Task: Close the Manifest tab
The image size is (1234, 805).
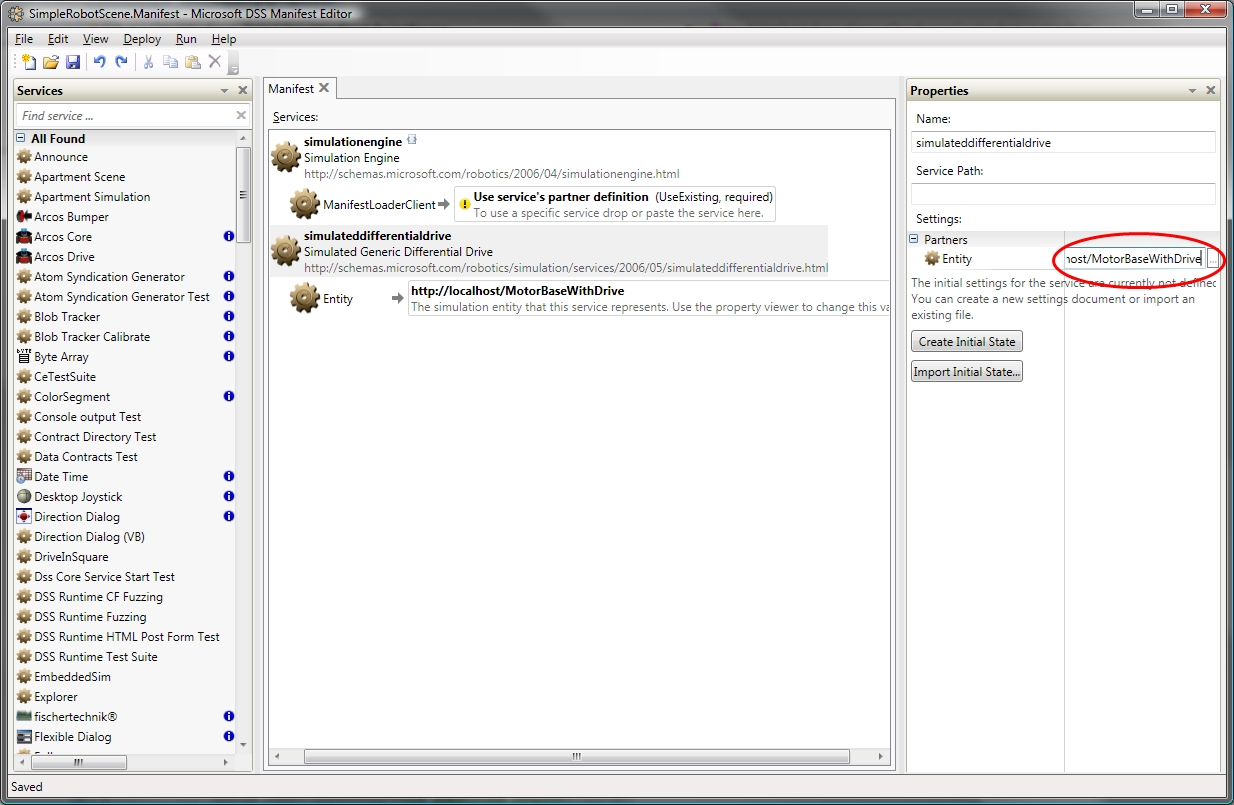Action: click(x=324, y=88)
